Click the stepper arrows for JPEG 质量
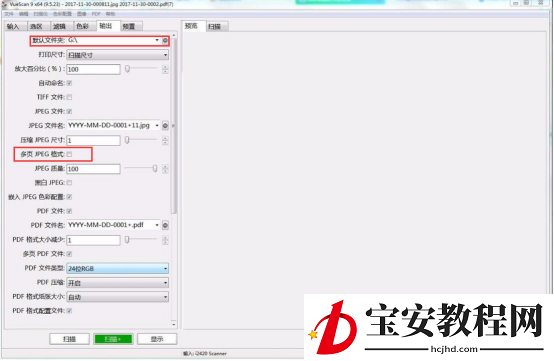Image resolution: width=554 pixels, height=361 pixels. (x=165, y=169)
